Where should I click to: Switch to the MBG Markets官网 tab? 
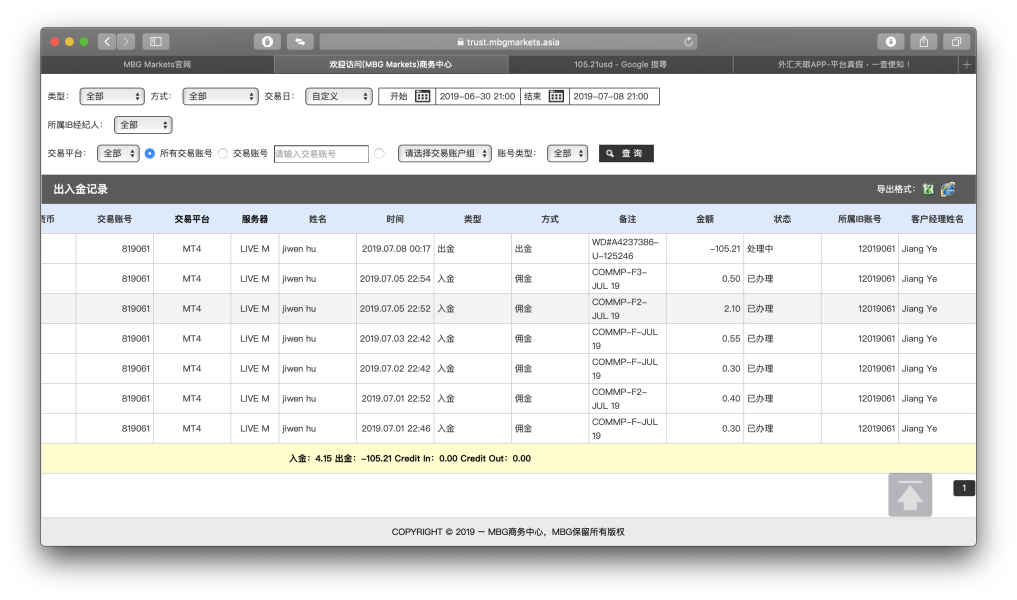[157, 64]
